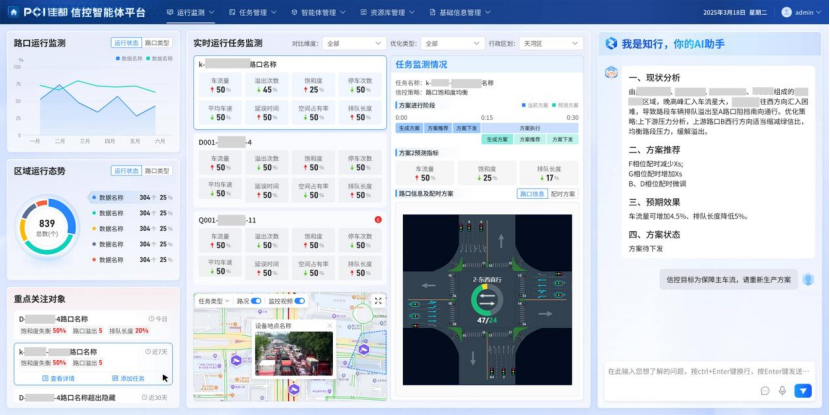
Task: Click the chat bubble icon in input box
Action: tap(765, 391)
